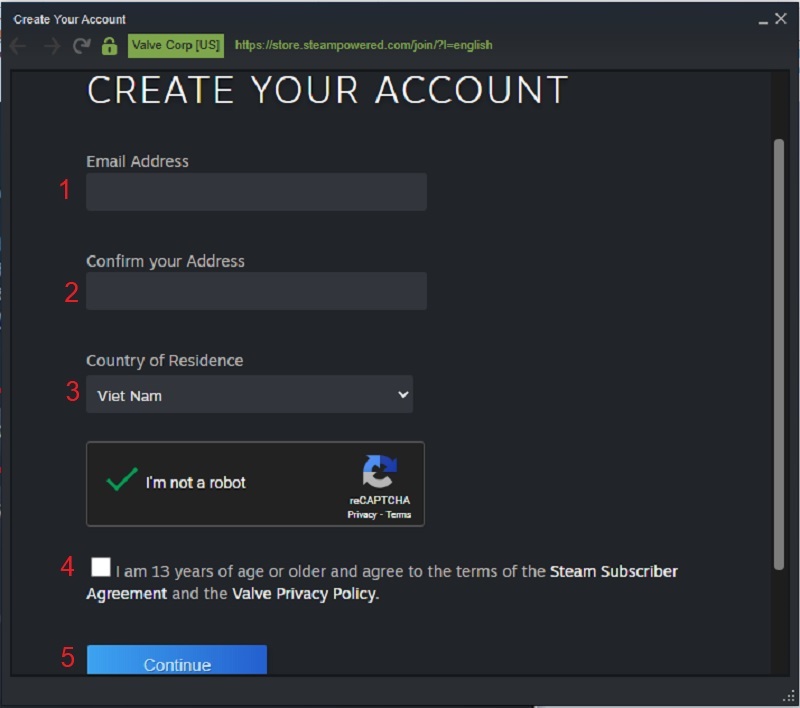Open the reCAPTCHA Privacy link
The width and height of the screenshot is (800, 708).
[x=362, y=515]
